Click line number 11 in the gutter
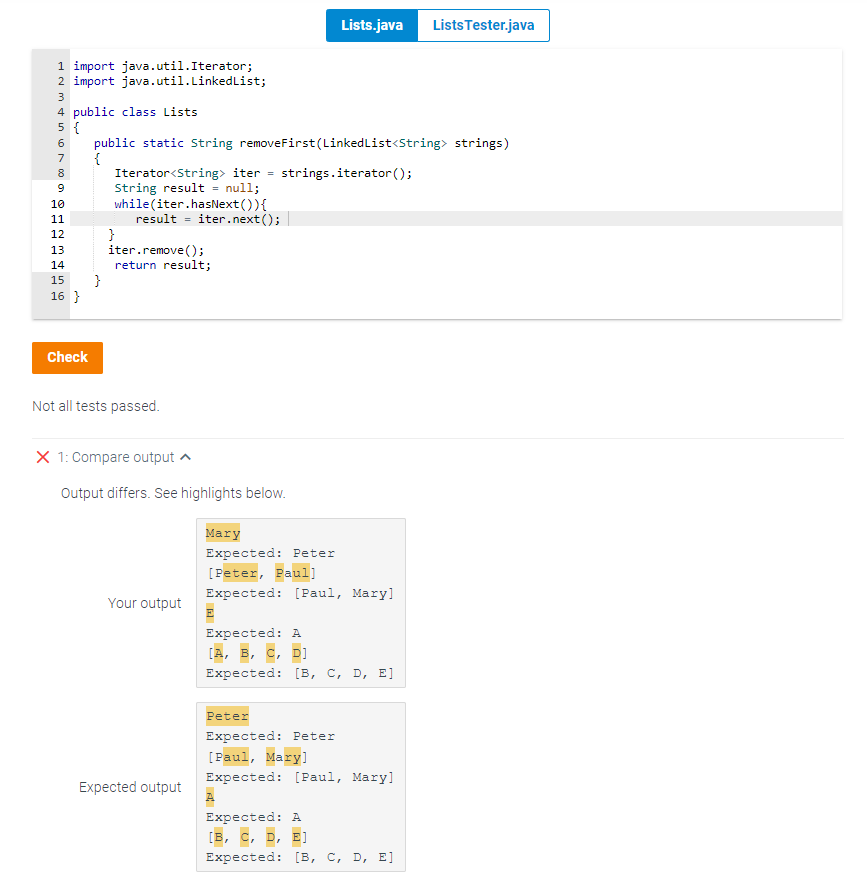Screen dimensions: 867x892 [57, 219]
